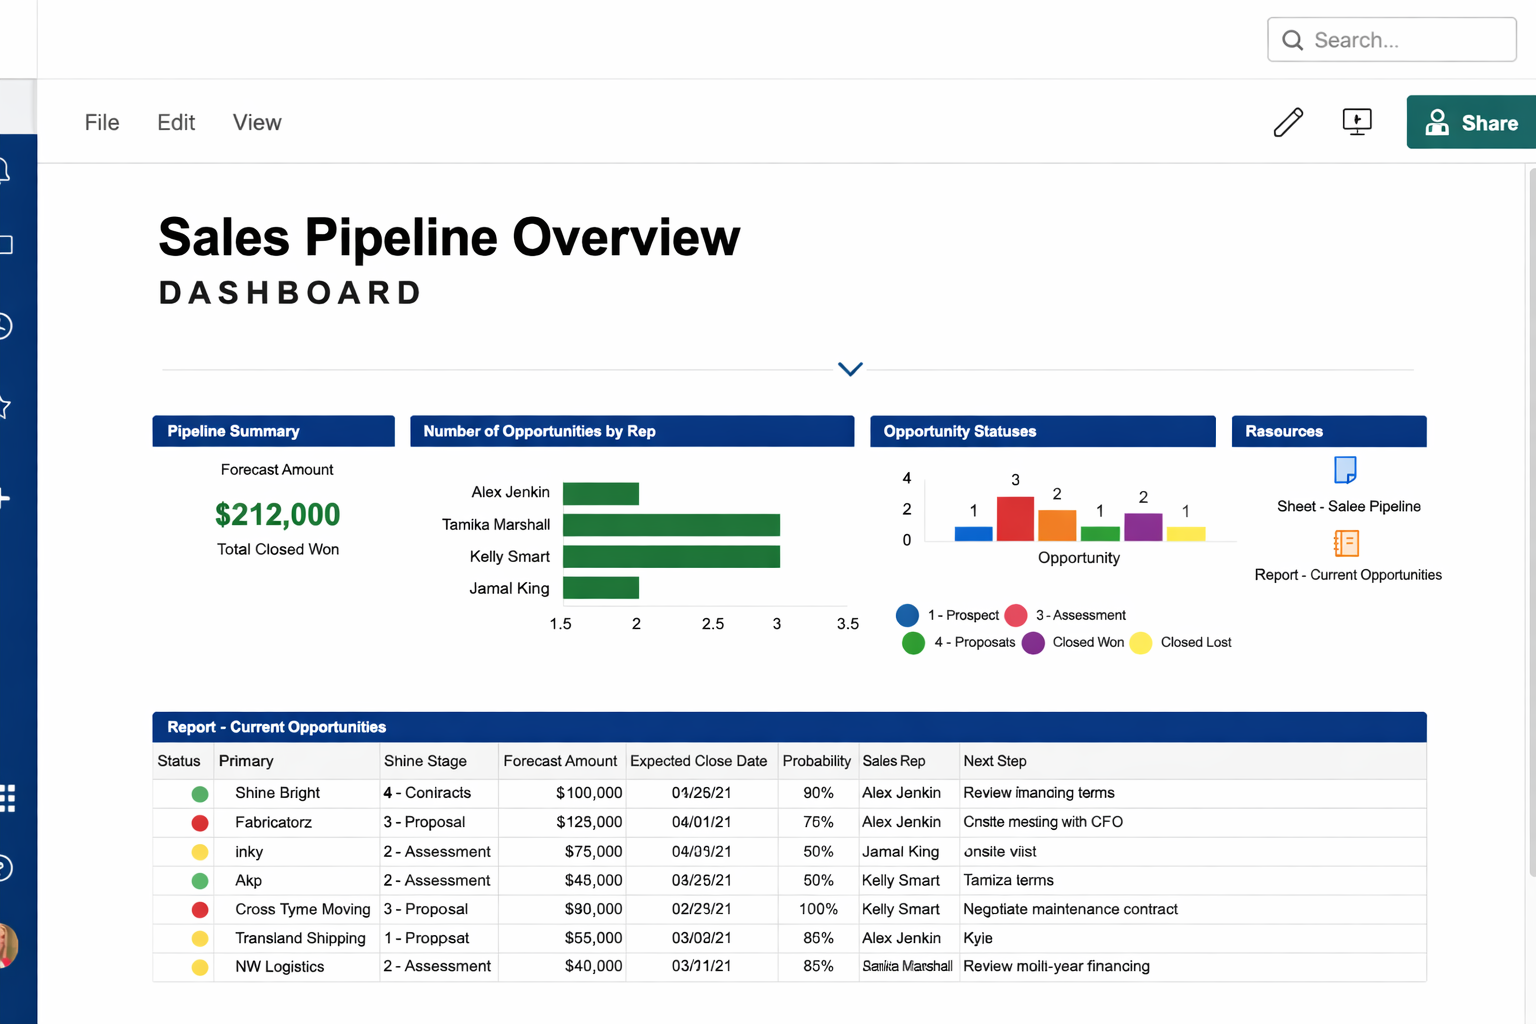
Task: Click the plus create icon in sidebar
Action: pyautogui.click(x=4, y=498)
